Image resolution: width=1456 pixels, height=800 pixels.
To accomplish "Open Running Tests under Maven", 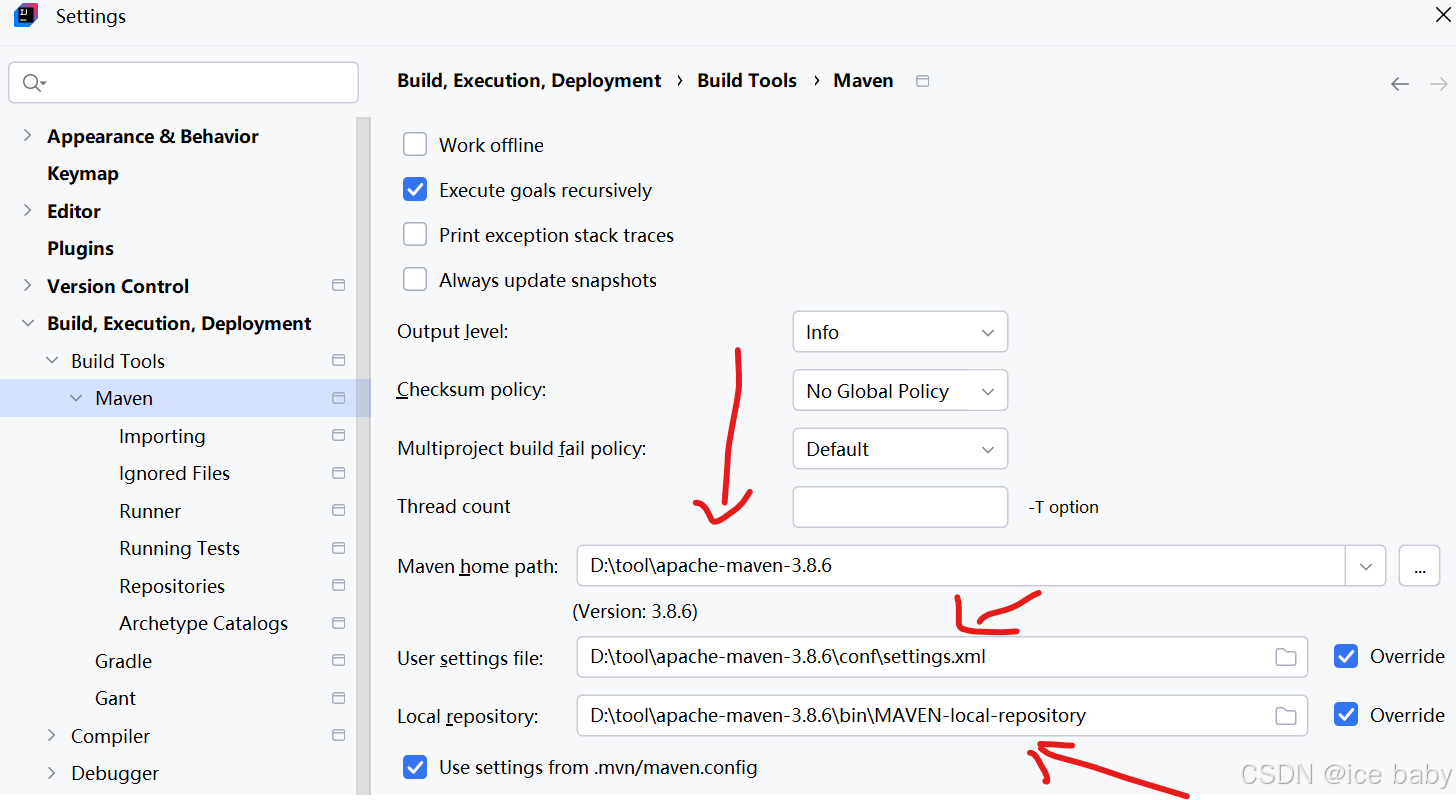I will (x=180, y=548).
